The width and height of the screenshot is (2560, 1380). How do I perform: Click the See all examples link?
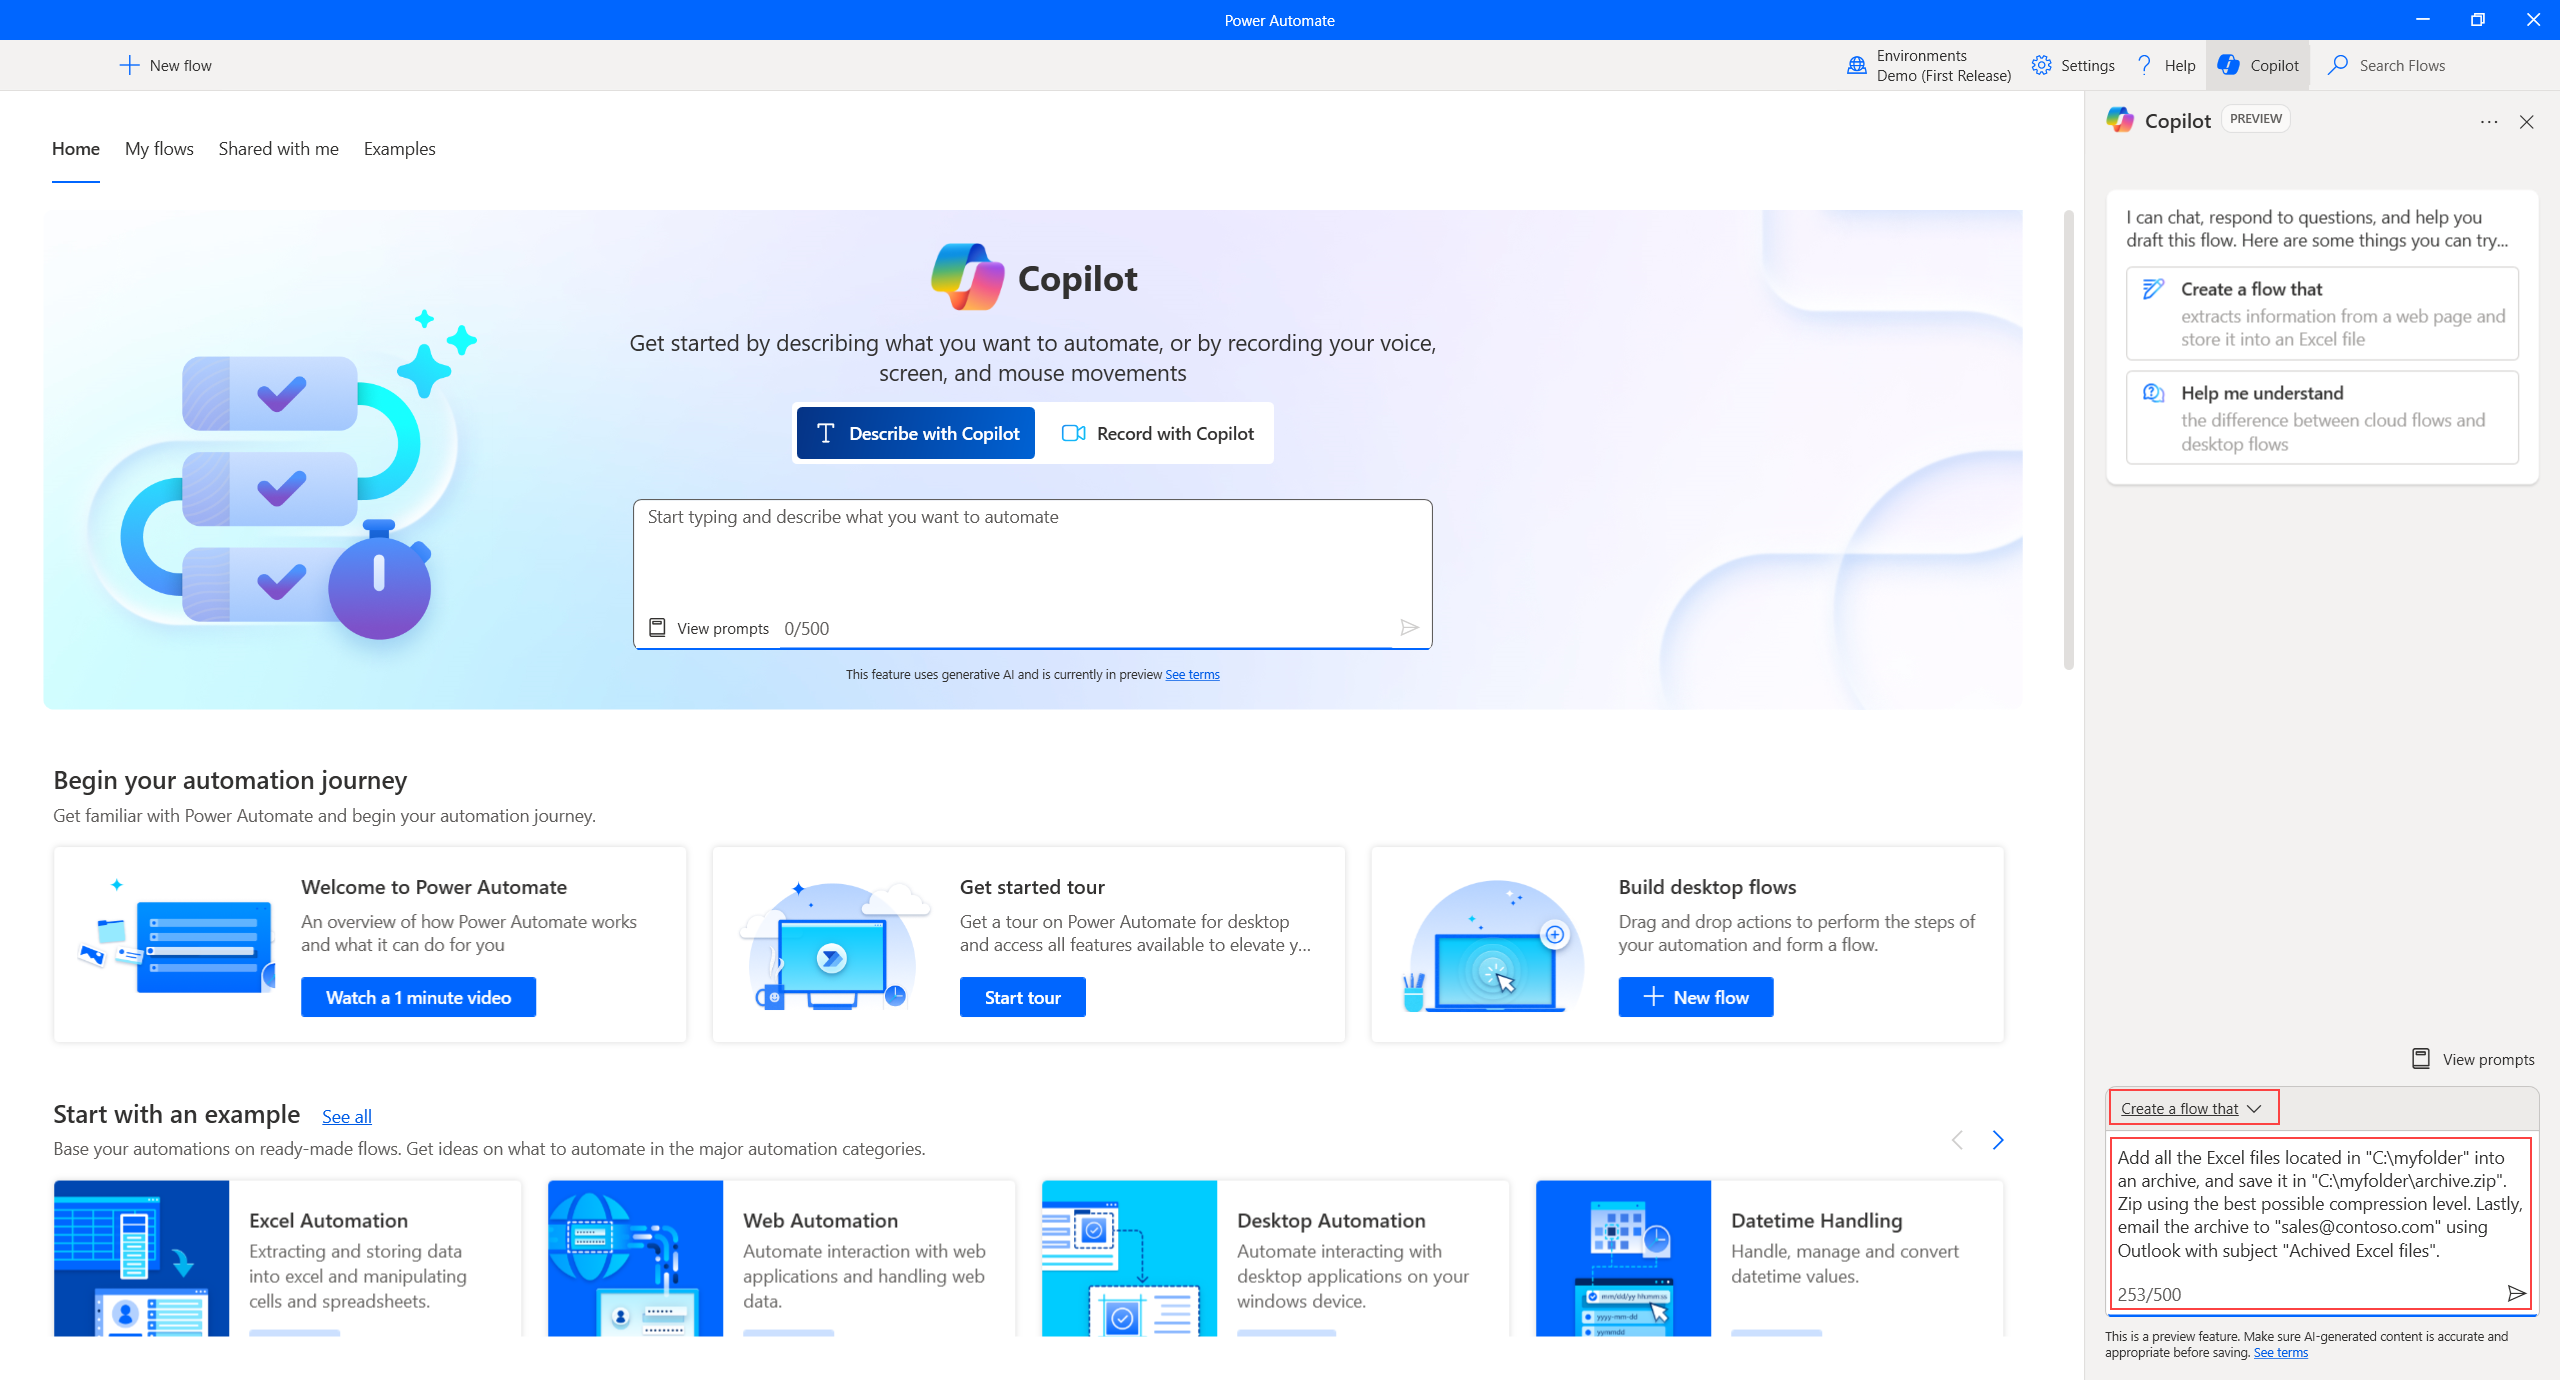(347, 1115)
